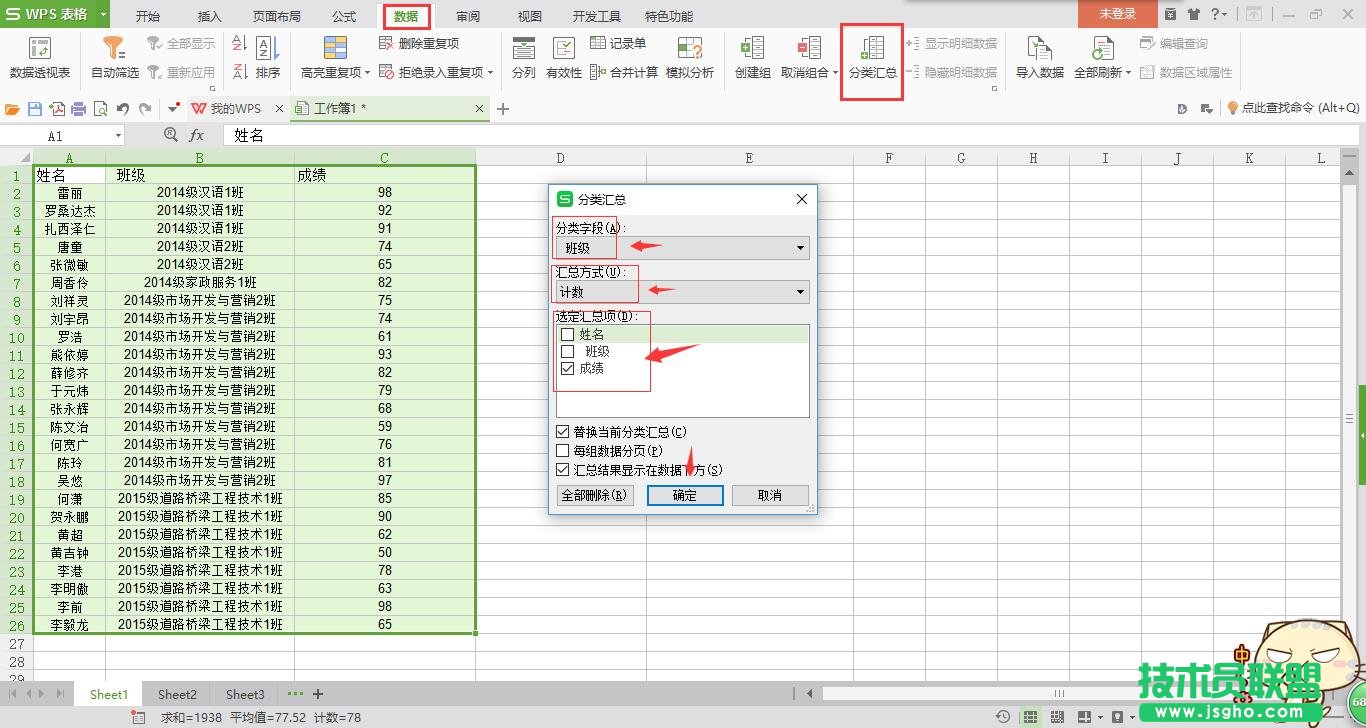Image resolution: width=1366 pixels, height=728 pixels.
Task: Expand the name box dropdown for A1
Action: pyautogui.click(x=118, y=136)
